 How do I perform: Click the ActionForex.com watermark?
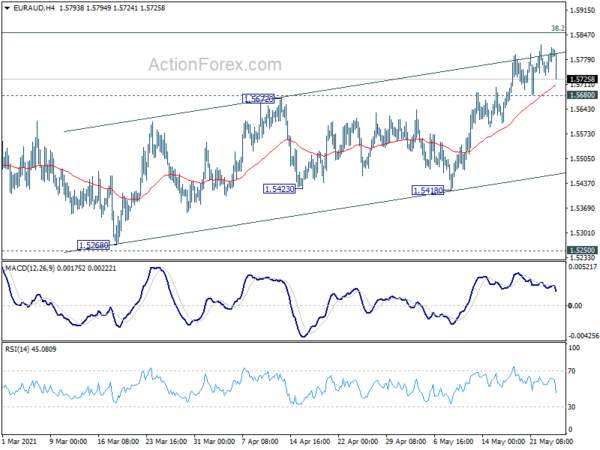[x=215, y=65]
